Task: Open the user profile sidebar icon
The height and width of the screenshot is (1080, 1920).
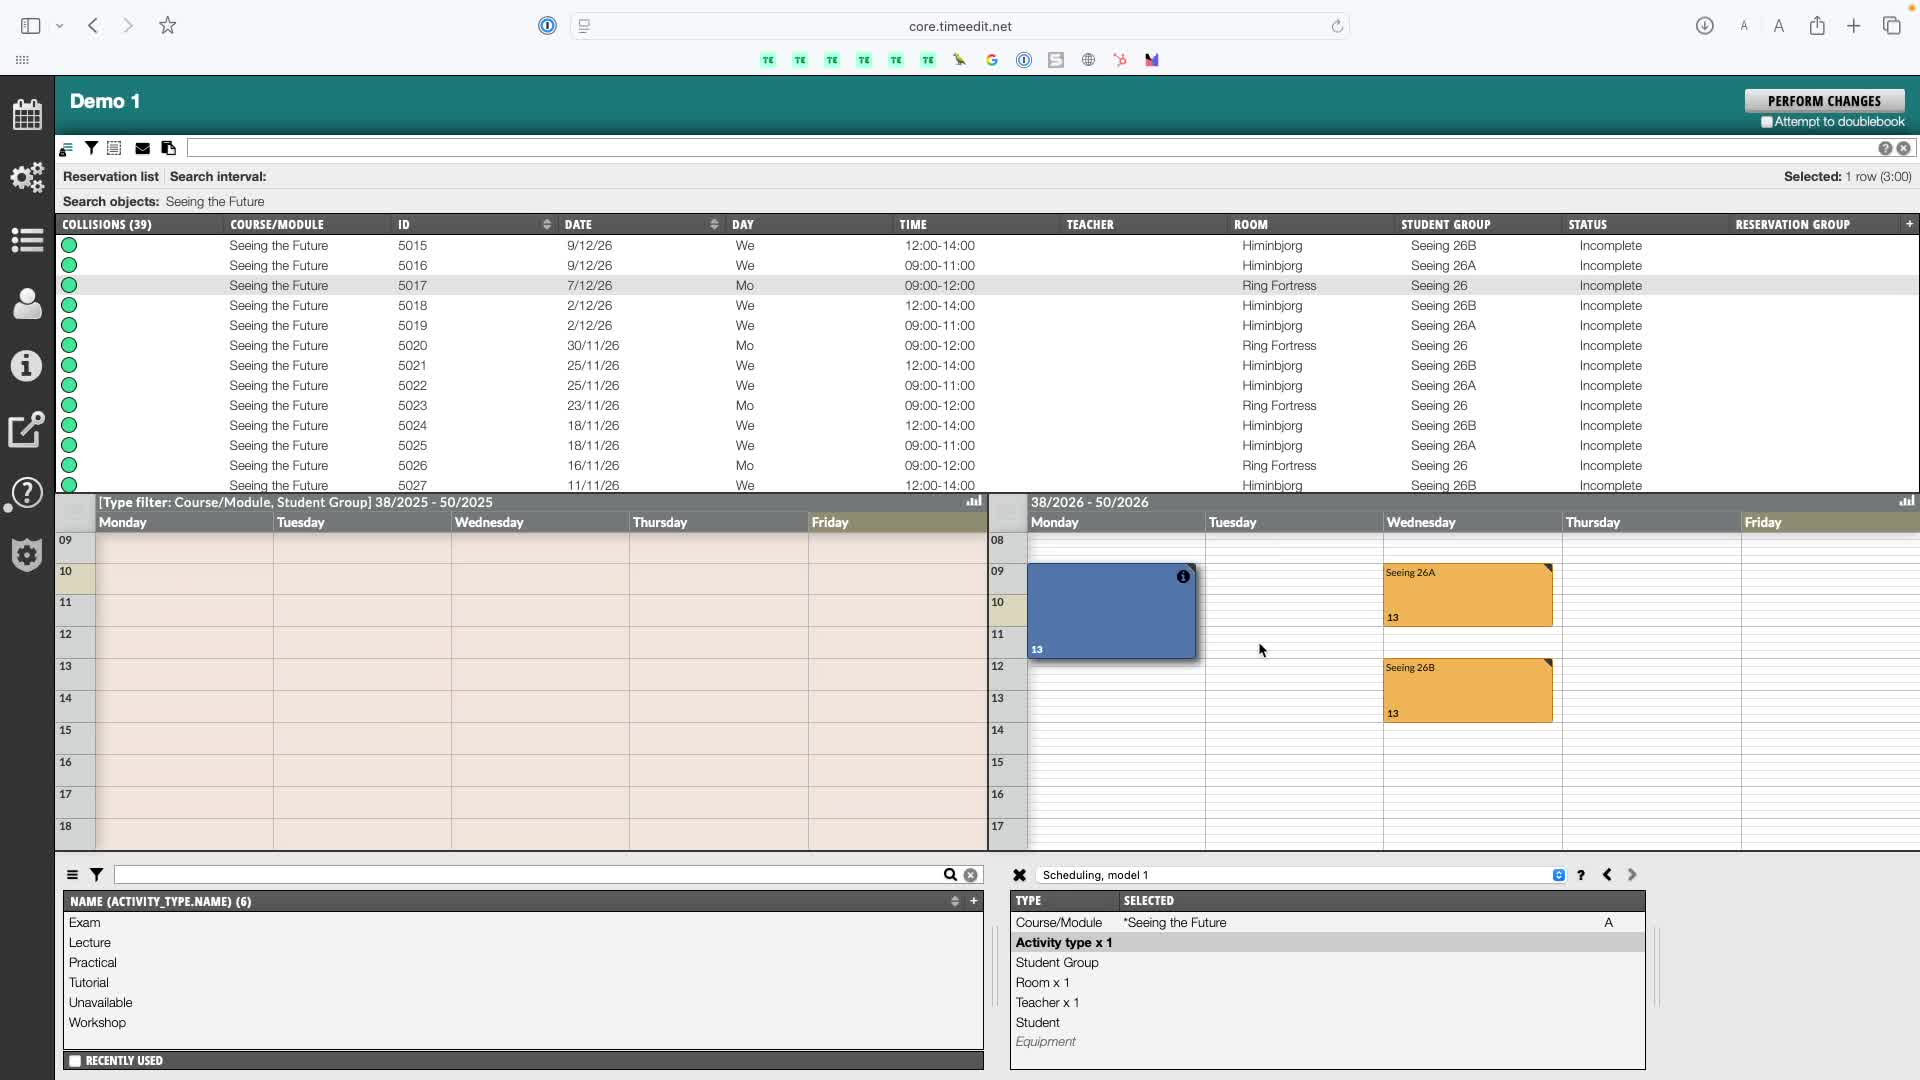Action: (x=27, y=304)
